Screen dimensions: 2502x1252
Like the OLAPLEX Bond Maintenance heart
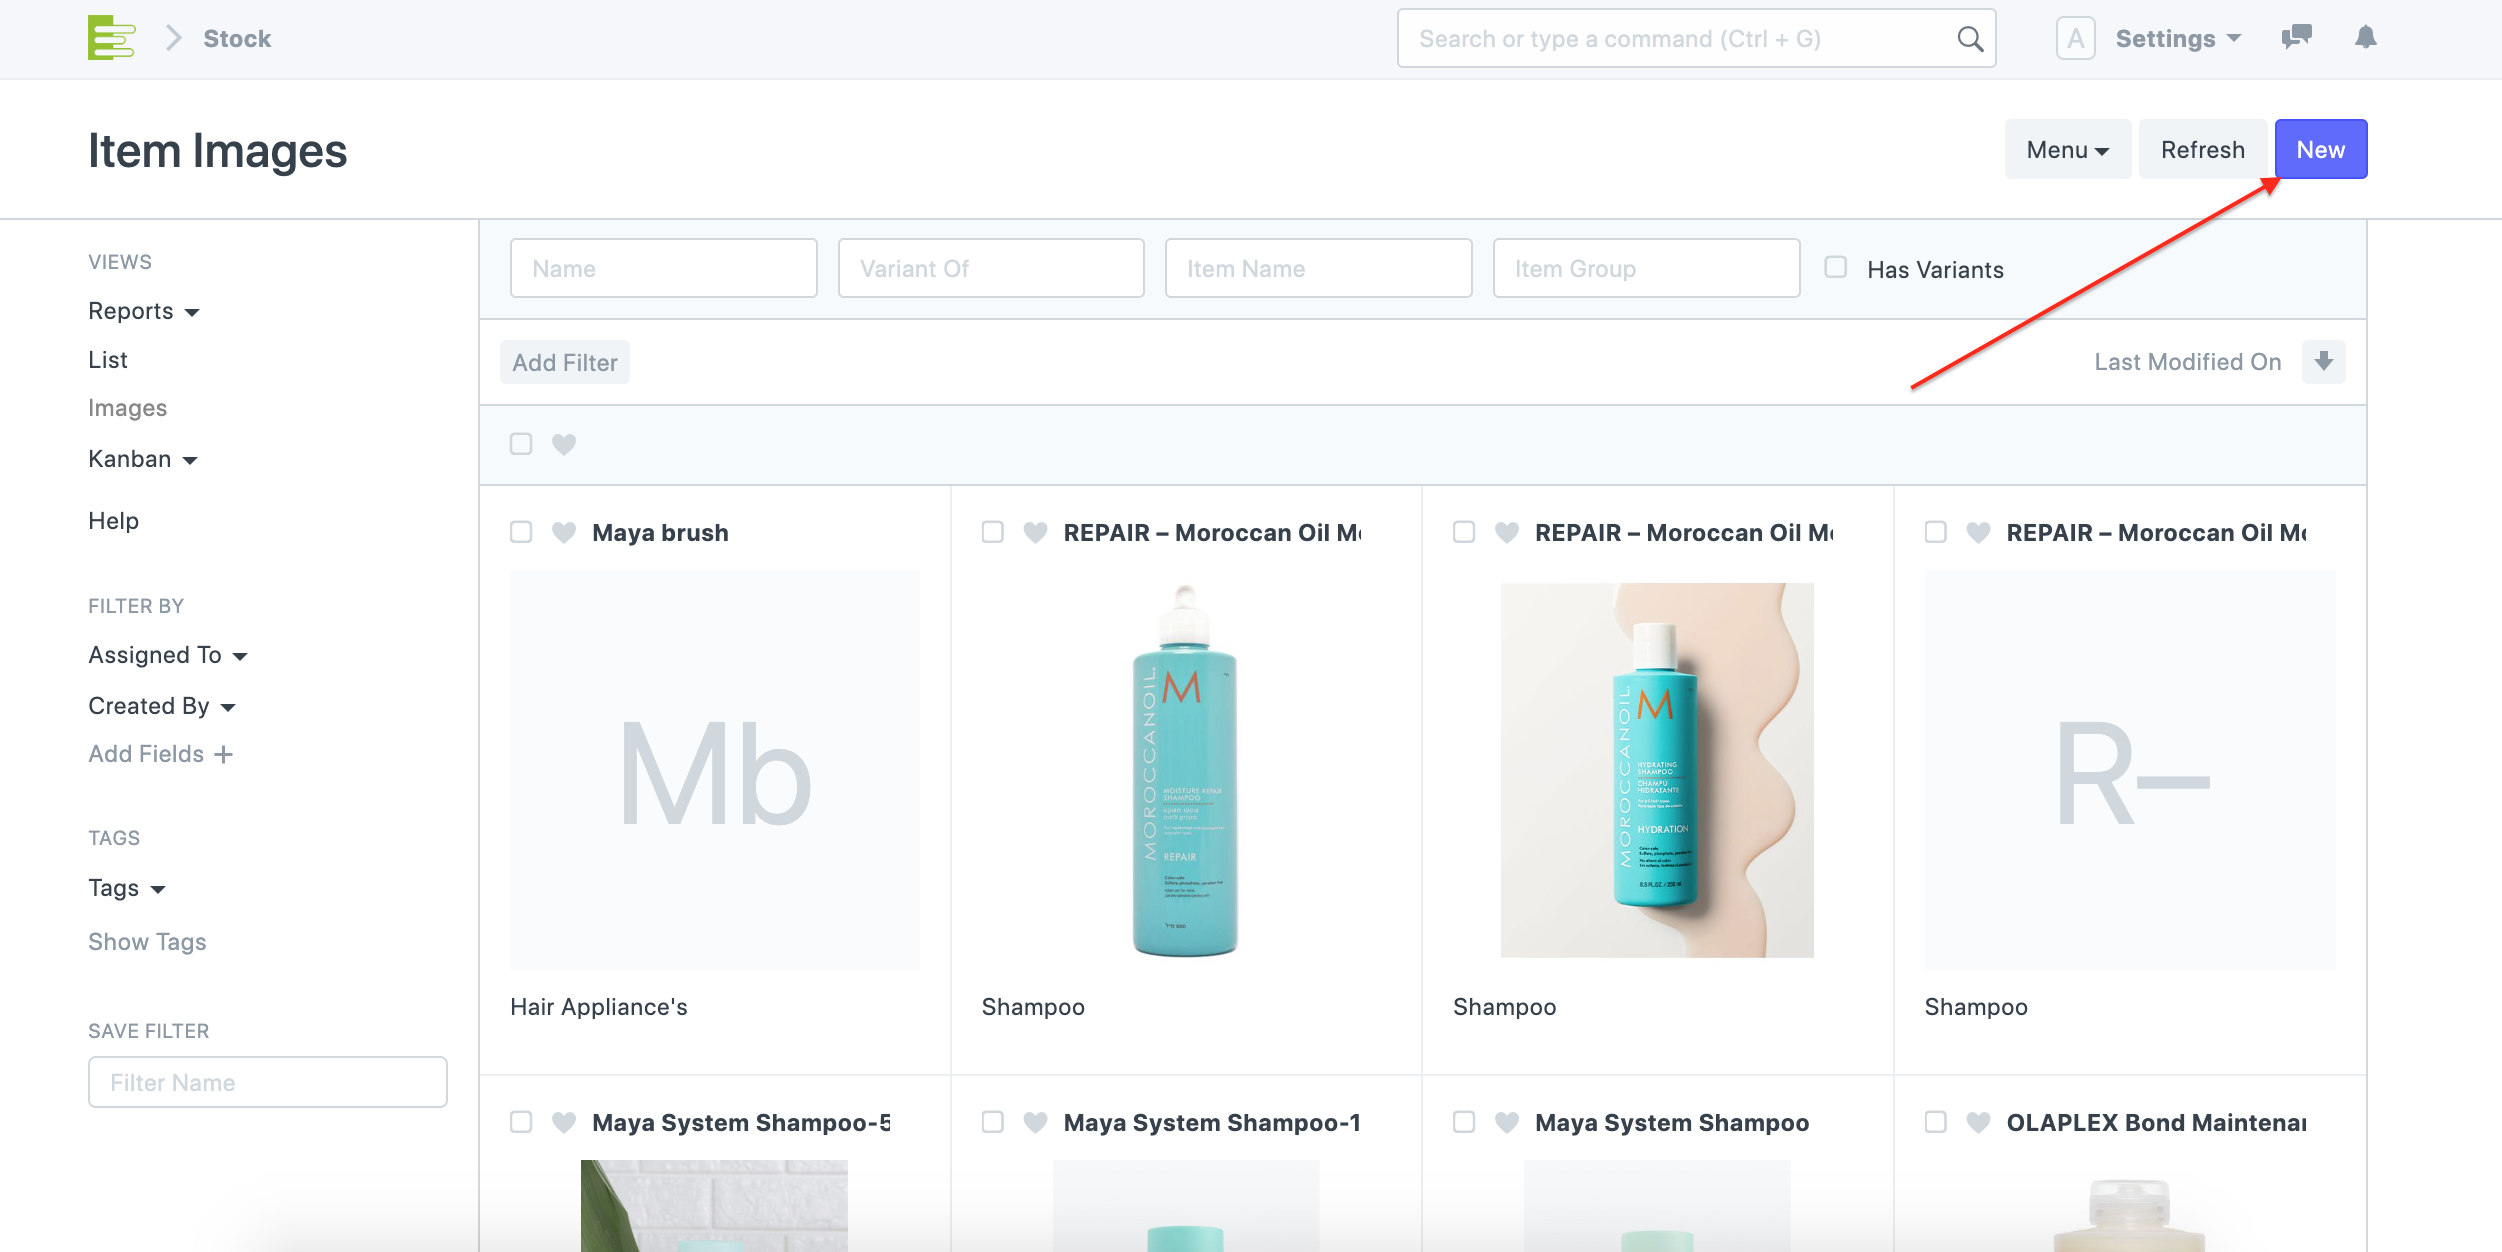pos(1978,1122)
